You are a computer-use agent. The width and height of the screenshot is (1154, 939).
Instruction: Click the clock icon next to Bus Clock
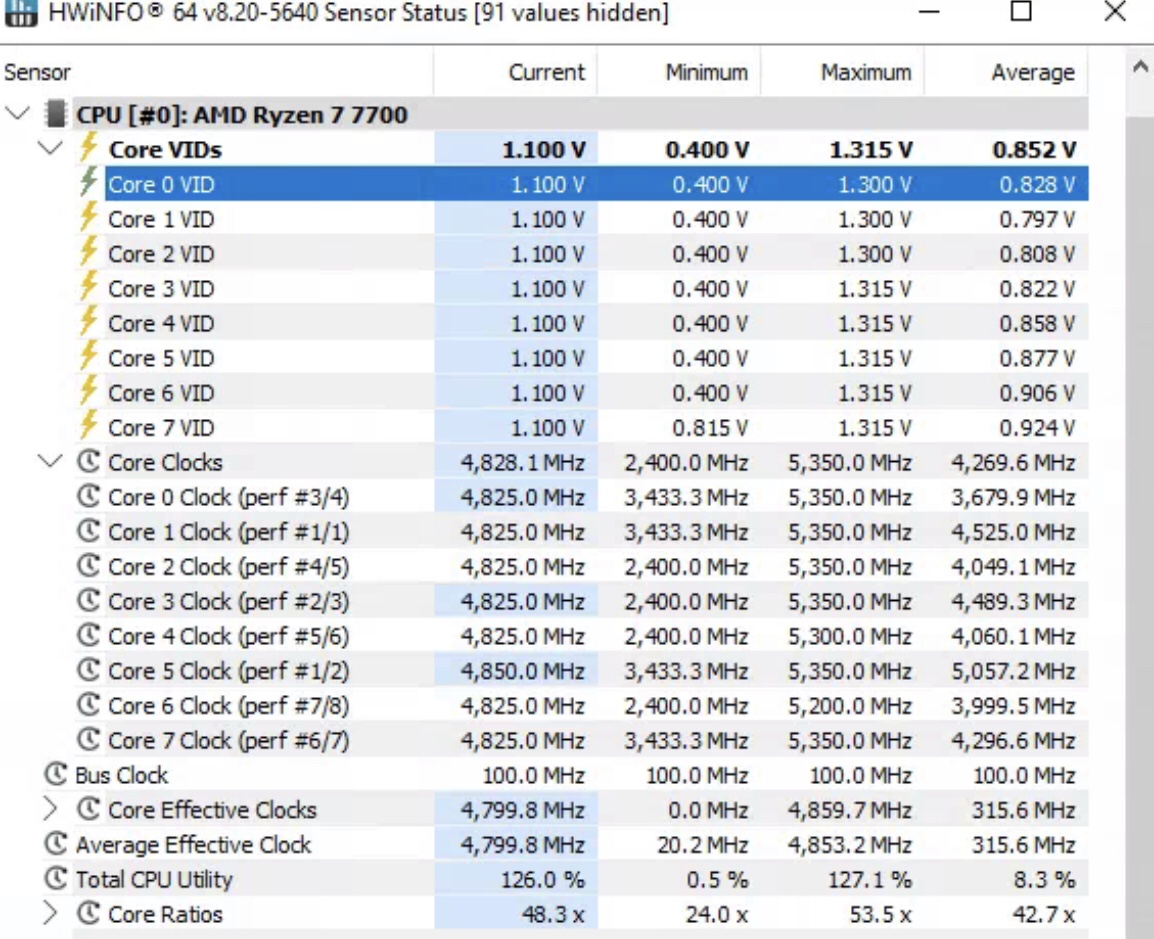56,774
